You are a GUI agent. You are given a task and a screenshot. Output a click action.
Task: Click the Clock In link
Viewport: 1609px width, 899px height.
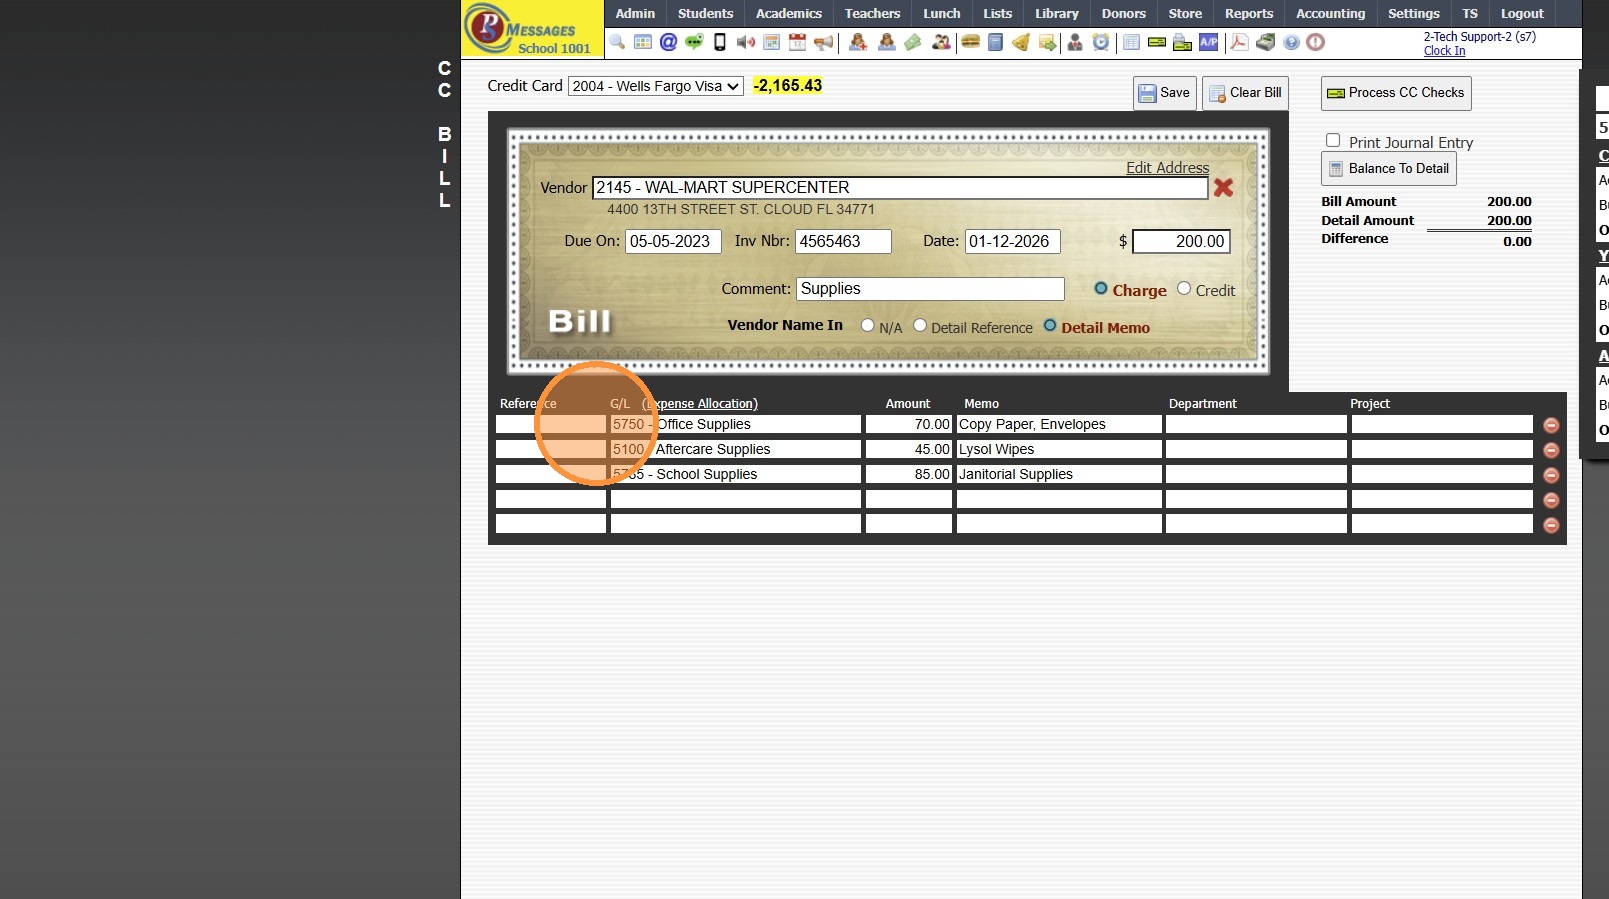pos(1444,51)
